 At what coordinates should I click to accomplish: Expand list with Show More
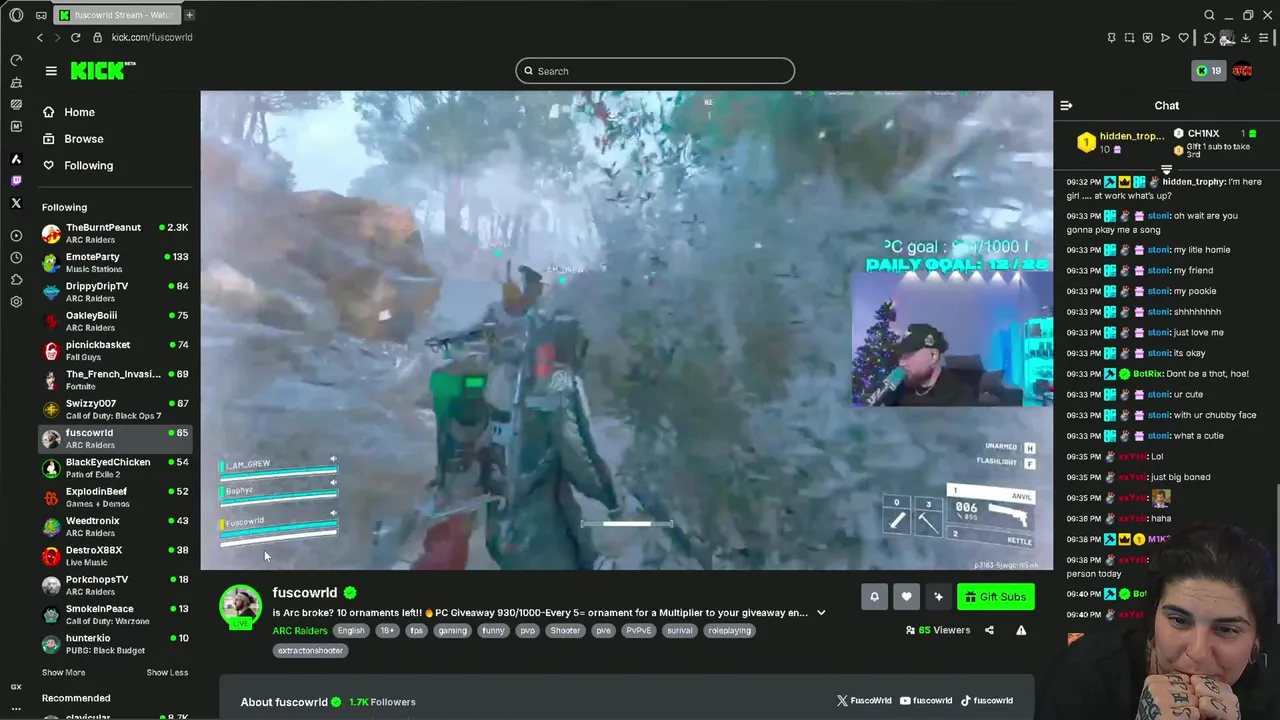63,672
